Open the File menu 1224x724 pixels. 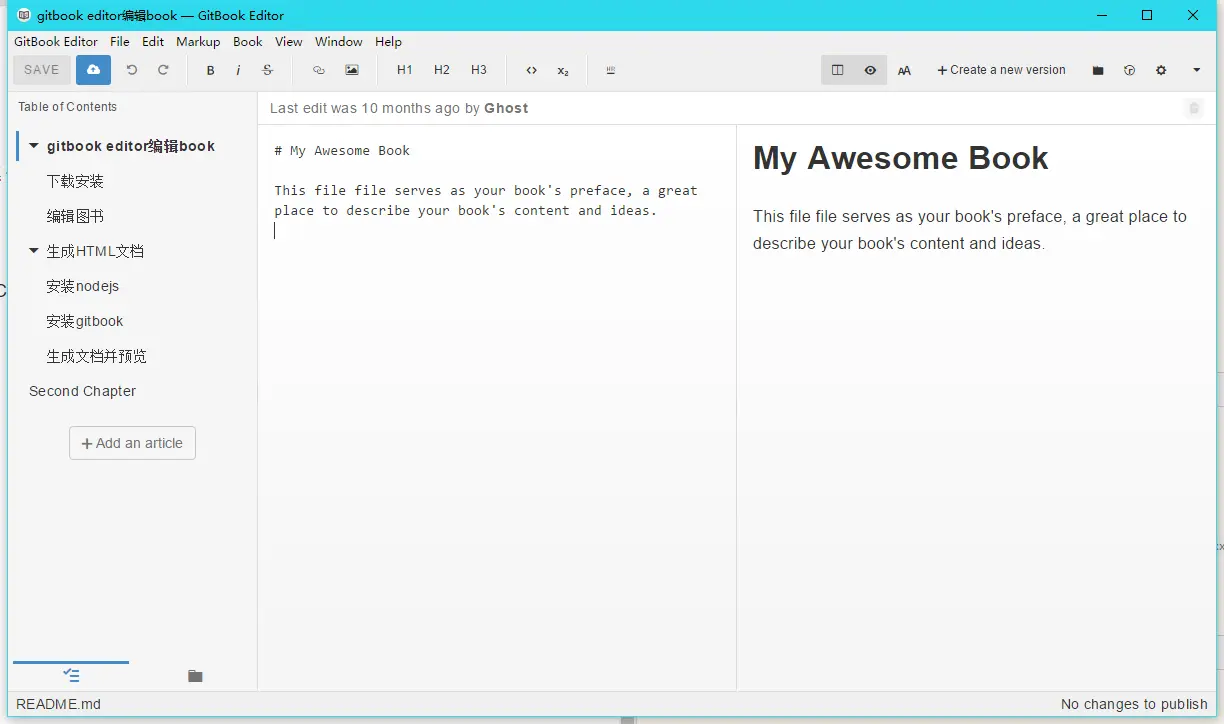120,42
